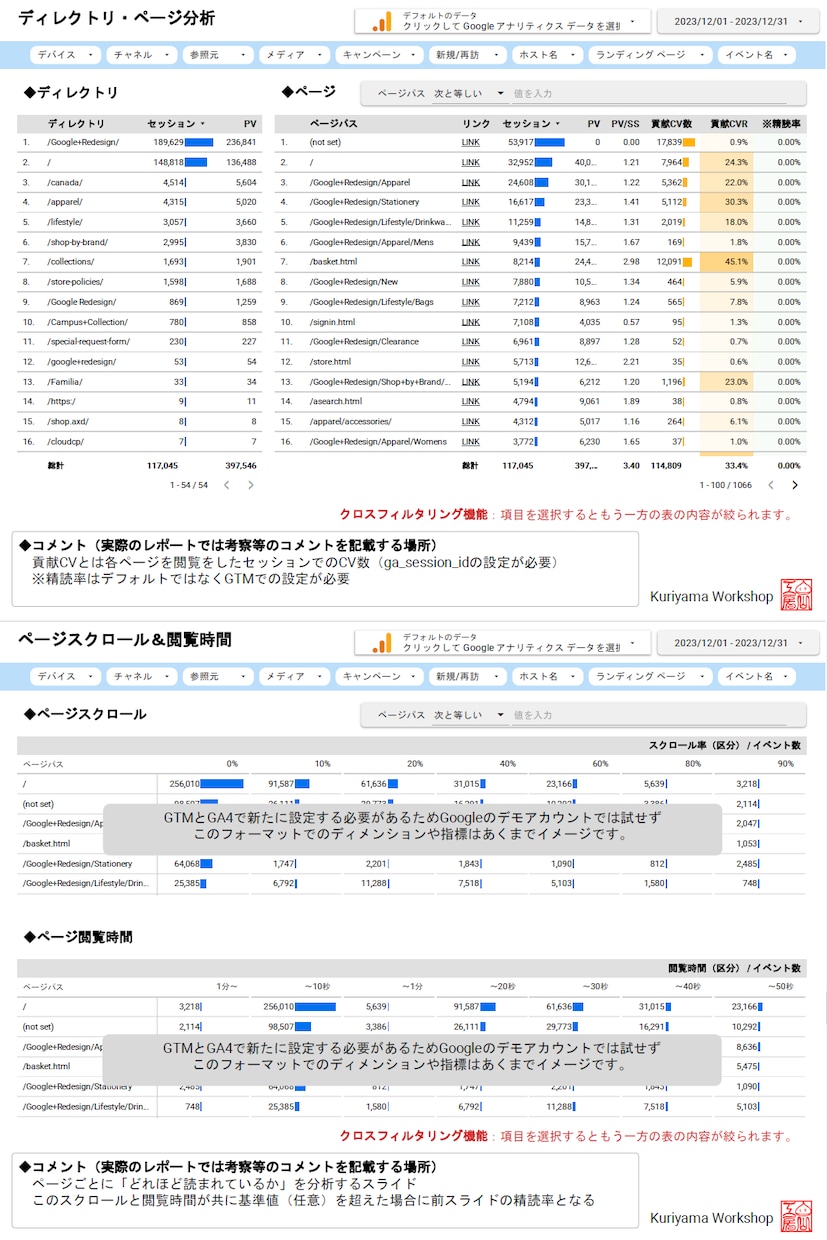The width and height of the screenshot is (827, 1240).
Task: Select the /store-policies/ directory row
Action: tap(140, 282)
